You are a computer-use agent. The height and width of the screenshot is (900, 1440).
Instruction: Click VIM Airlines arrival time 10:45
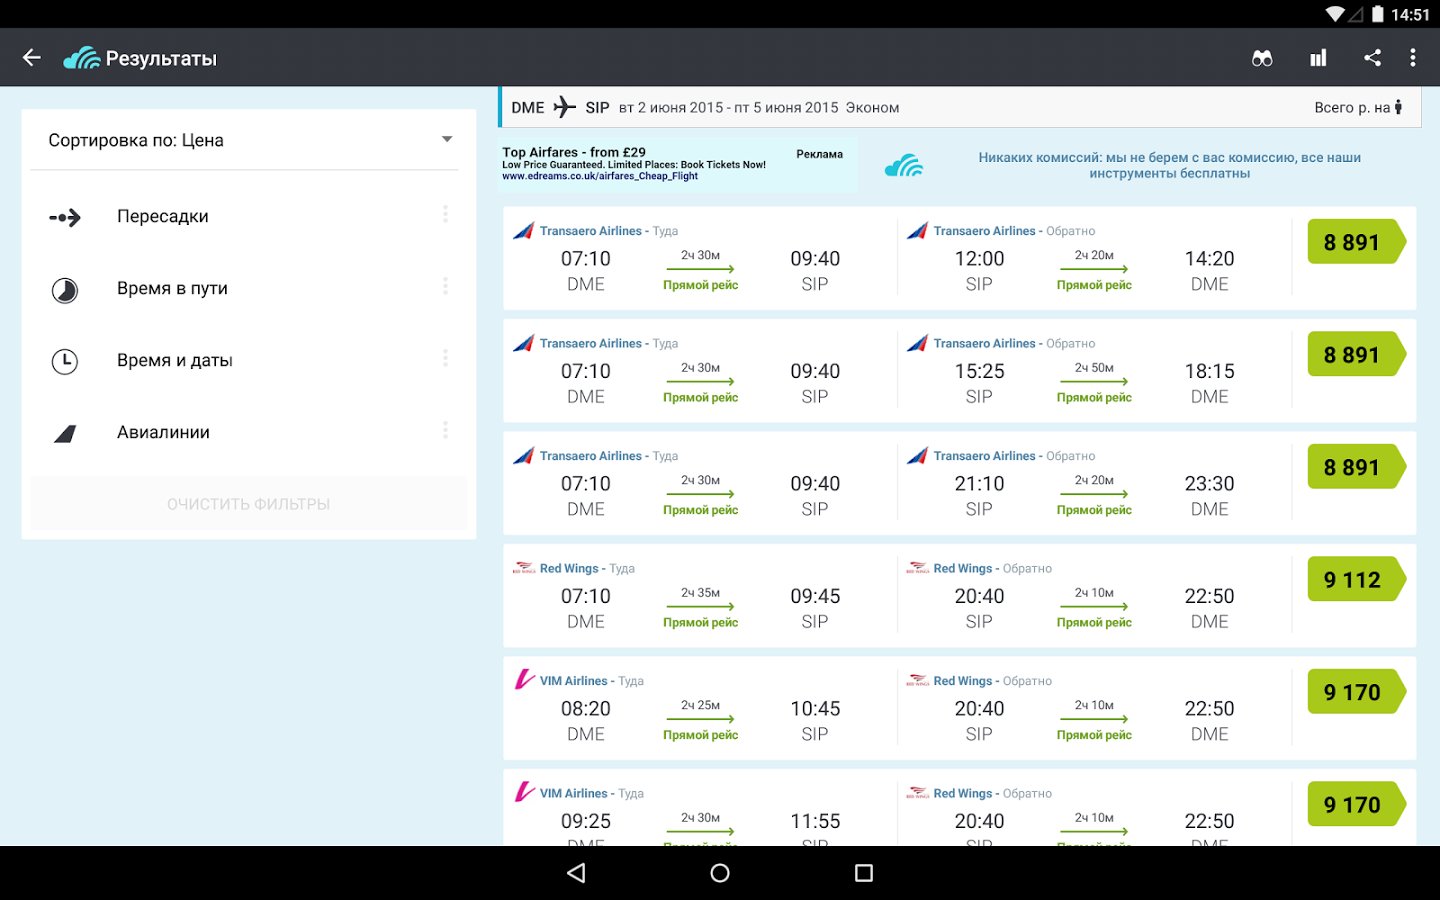[815, 709]
